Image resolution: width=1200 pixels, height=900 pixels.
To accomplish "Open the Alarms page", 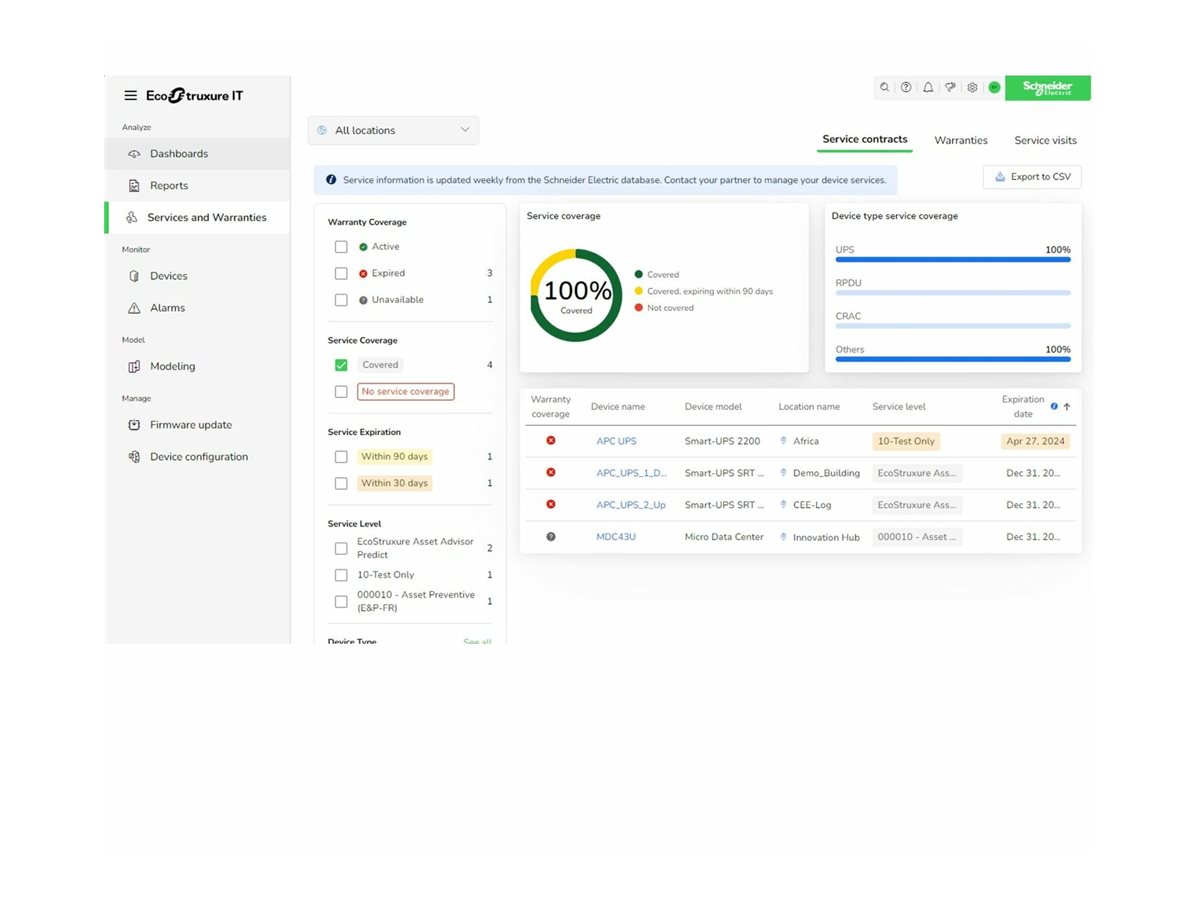I will point(165,307).
